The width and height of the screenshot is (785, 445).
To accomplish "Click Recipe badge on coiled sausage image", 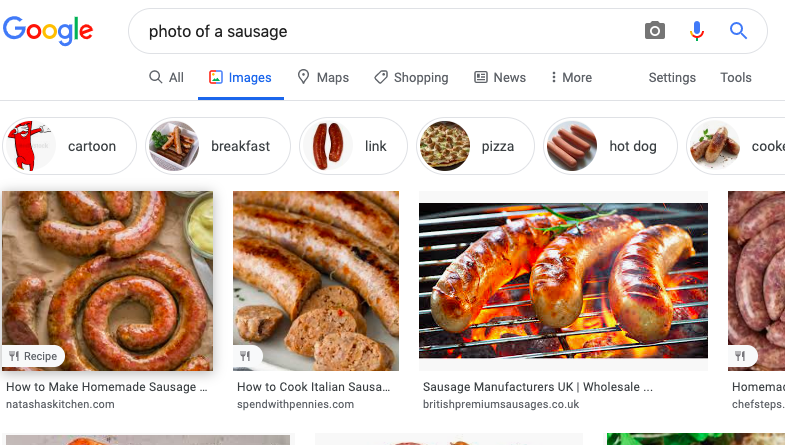I will (x=33, y=356).
